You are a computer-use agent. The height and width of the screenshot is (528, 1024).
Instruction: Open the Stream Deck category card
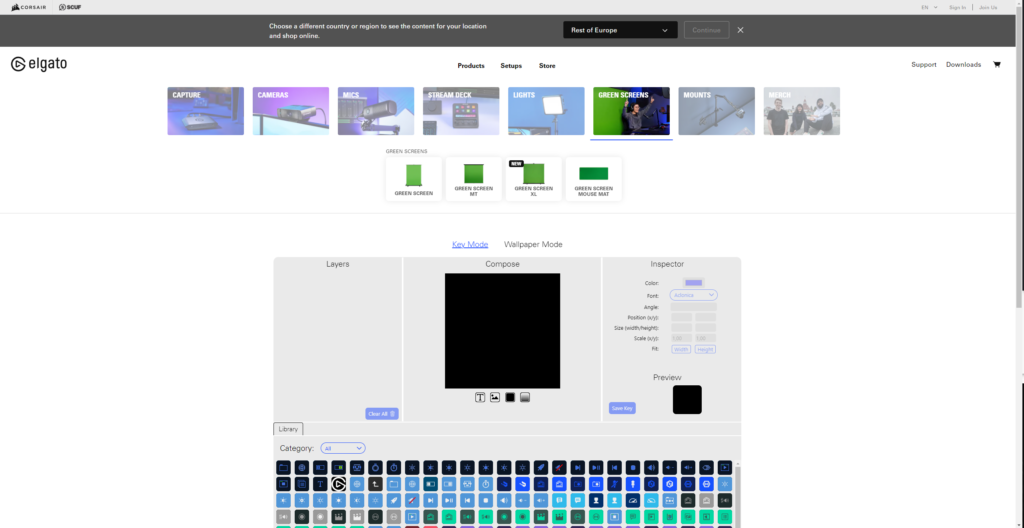coord(461,111)
